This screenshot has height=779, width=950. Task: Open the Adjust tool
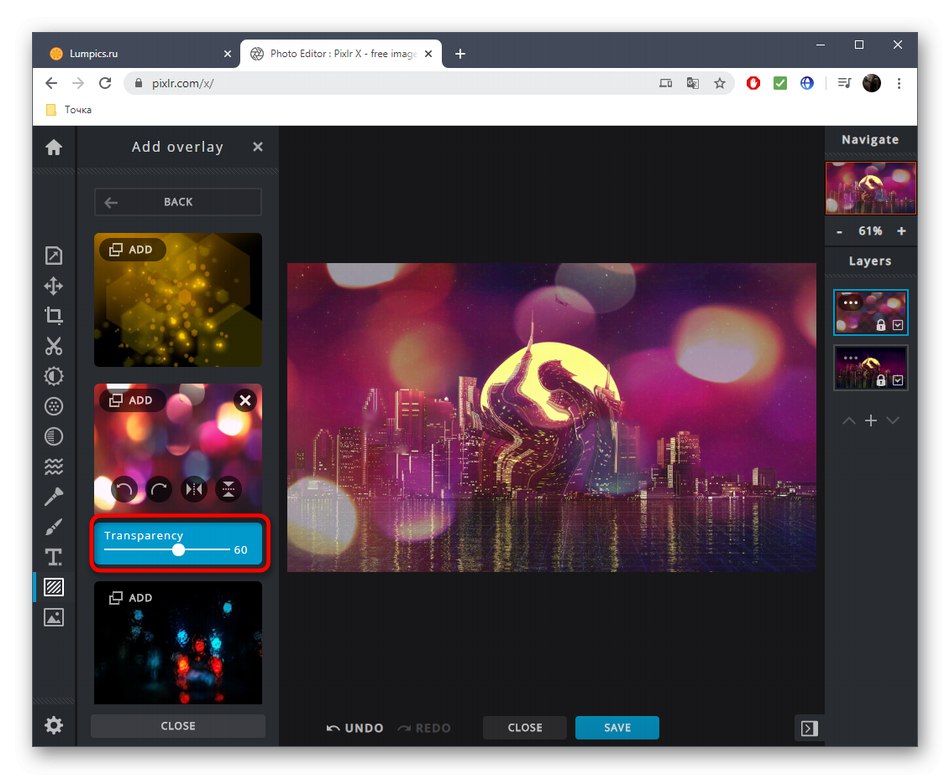pyautogui.click(x=53, y=376)
